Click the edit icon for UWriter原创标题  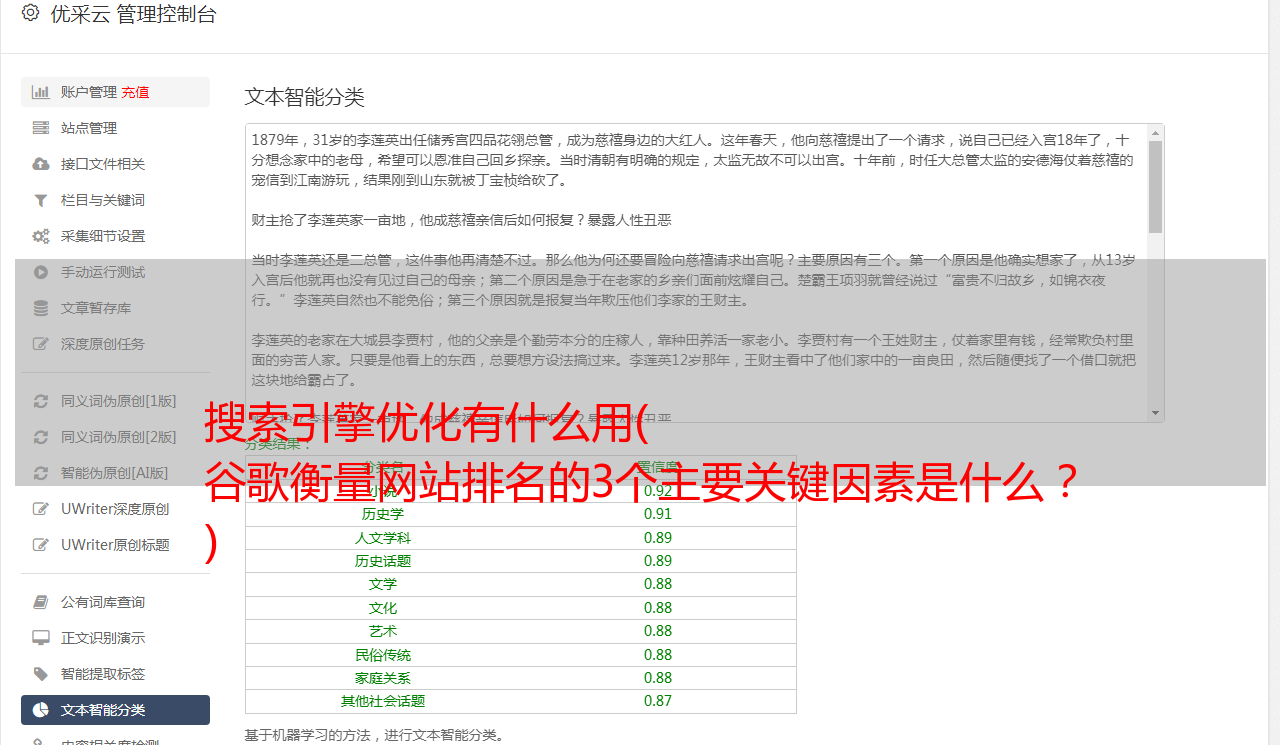click(x=41, y=545)
